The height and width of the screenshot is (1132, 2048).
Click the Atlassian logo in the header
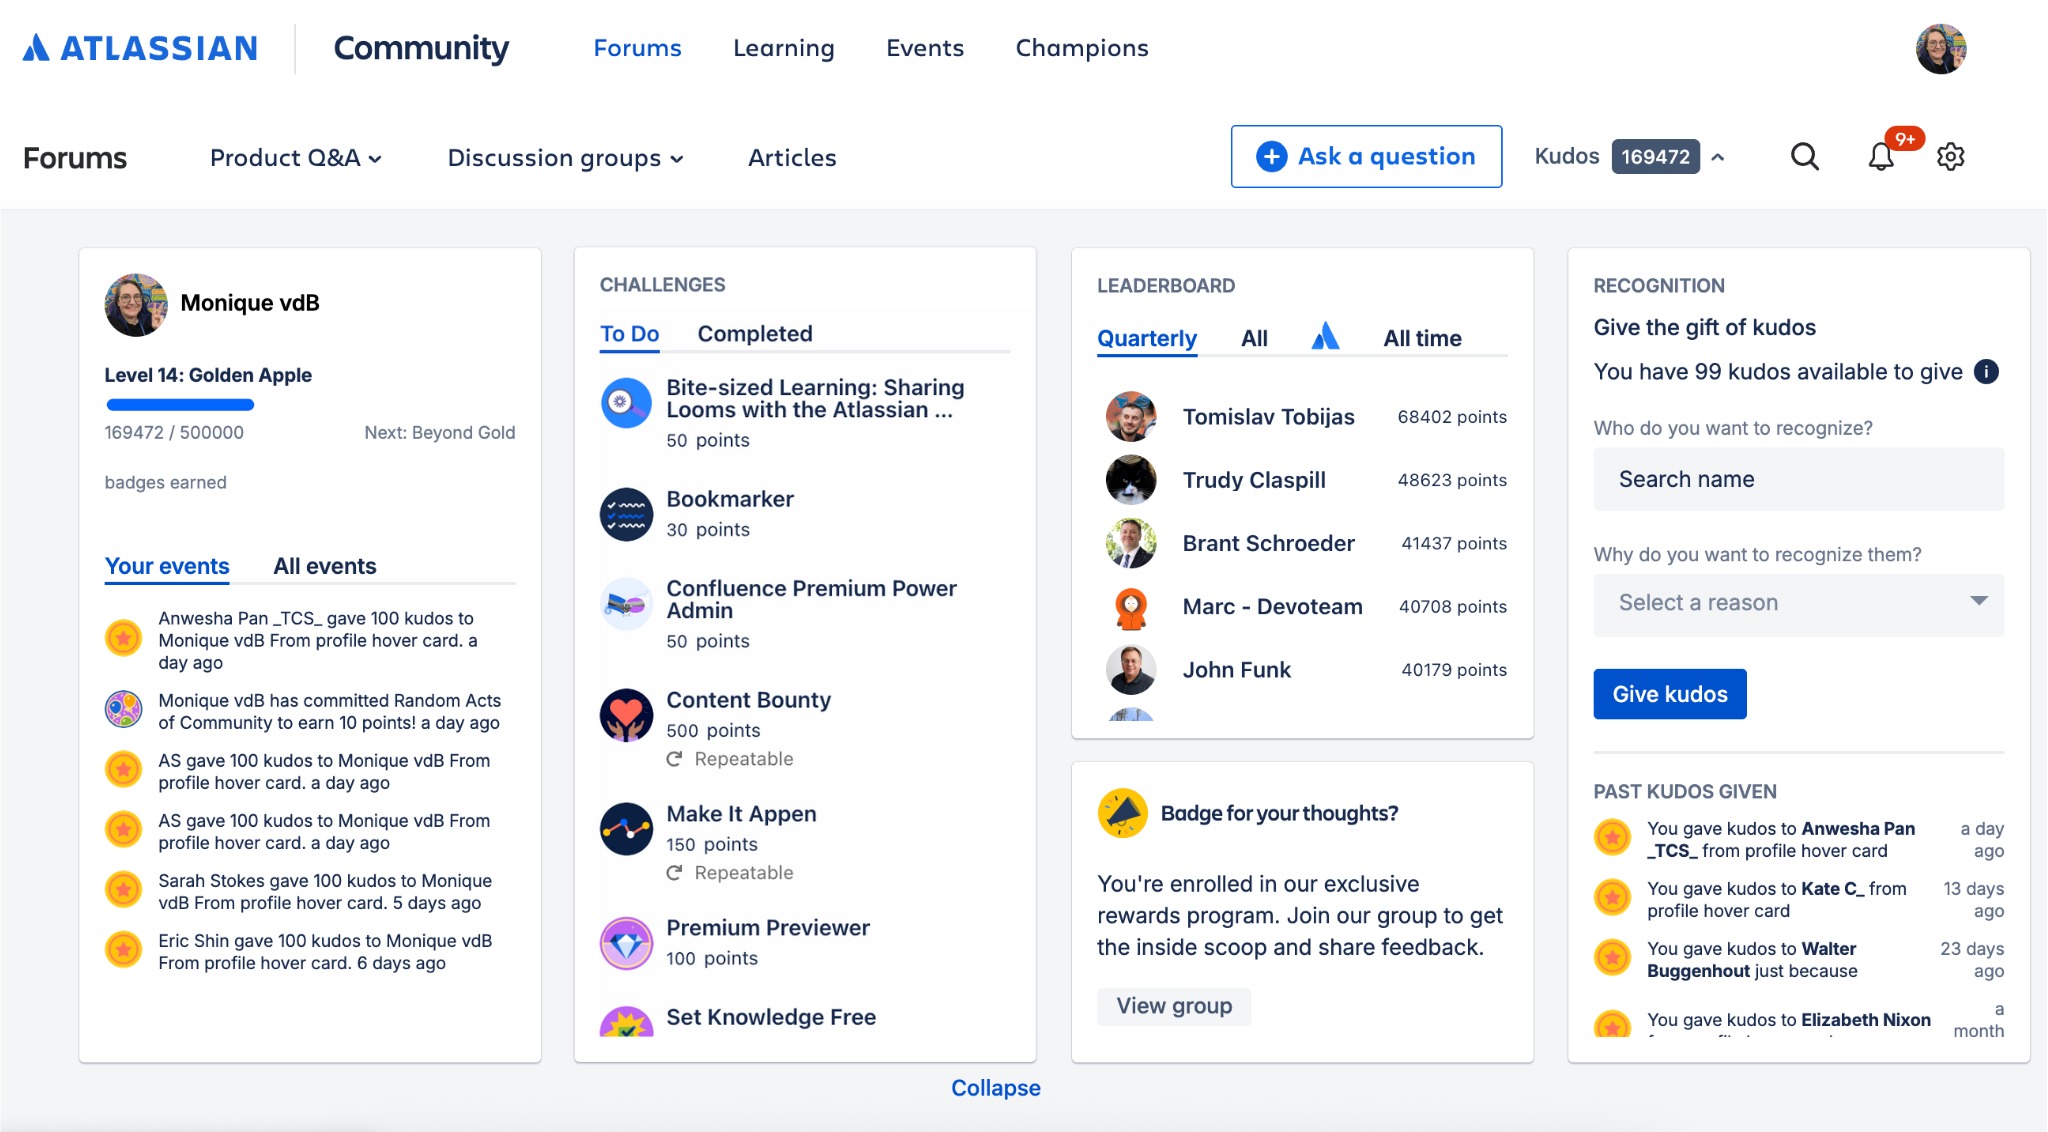click(139, 47)
